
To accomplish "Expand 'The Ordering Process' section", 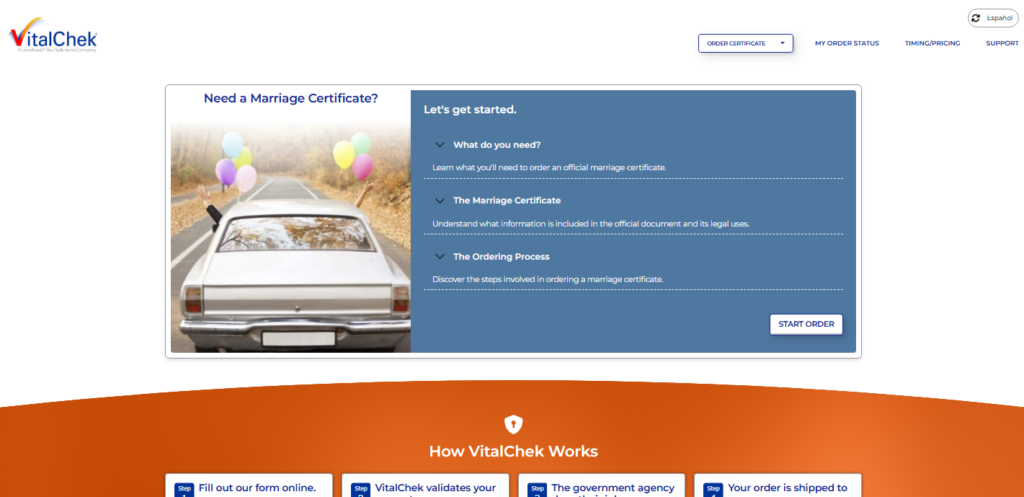I will 500,256.
